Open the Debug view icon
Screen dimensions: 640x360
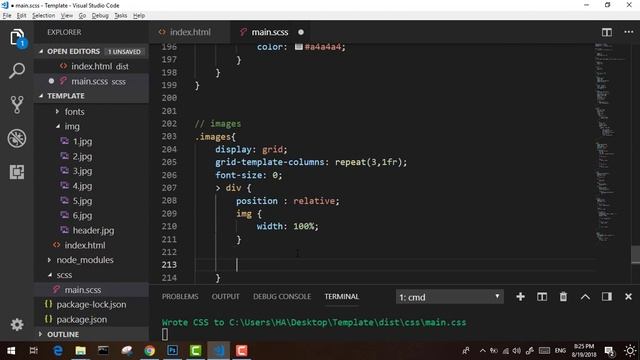tap(17, 138)
